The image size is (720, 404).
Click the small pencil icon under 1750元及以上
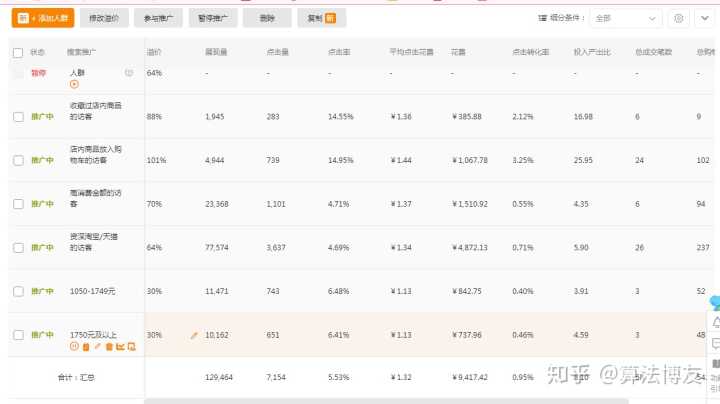[x=97, y=346]
